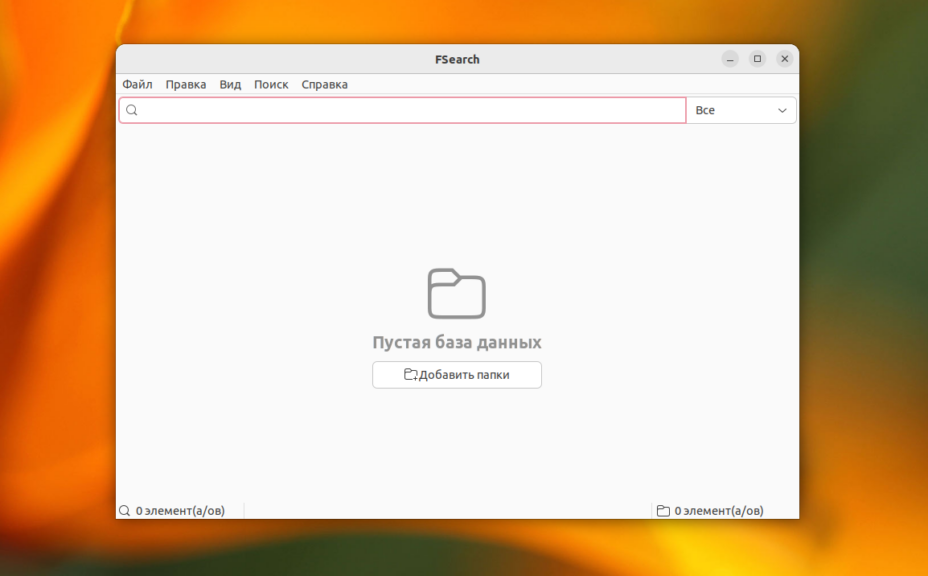
Task: Click the magnifier icon inside the search field
Action: (131, 110)
